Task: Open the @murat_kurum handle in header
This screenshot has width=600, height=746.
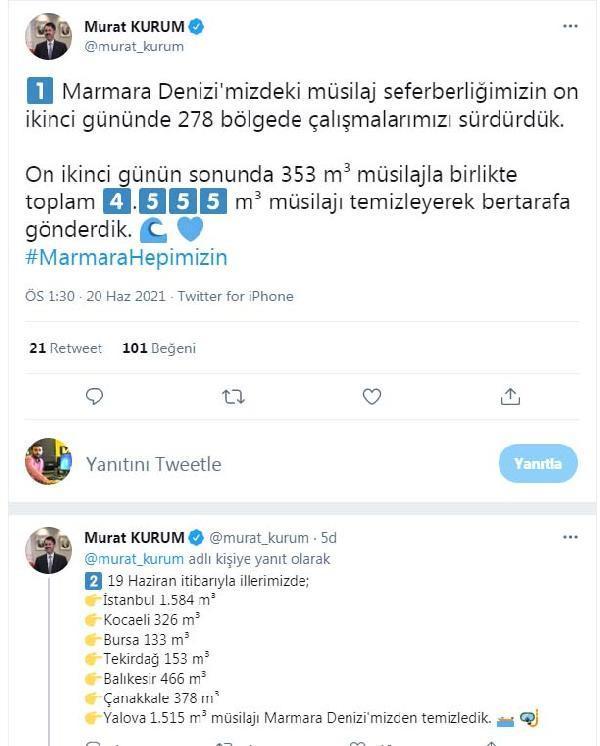Action: point(134,46)
